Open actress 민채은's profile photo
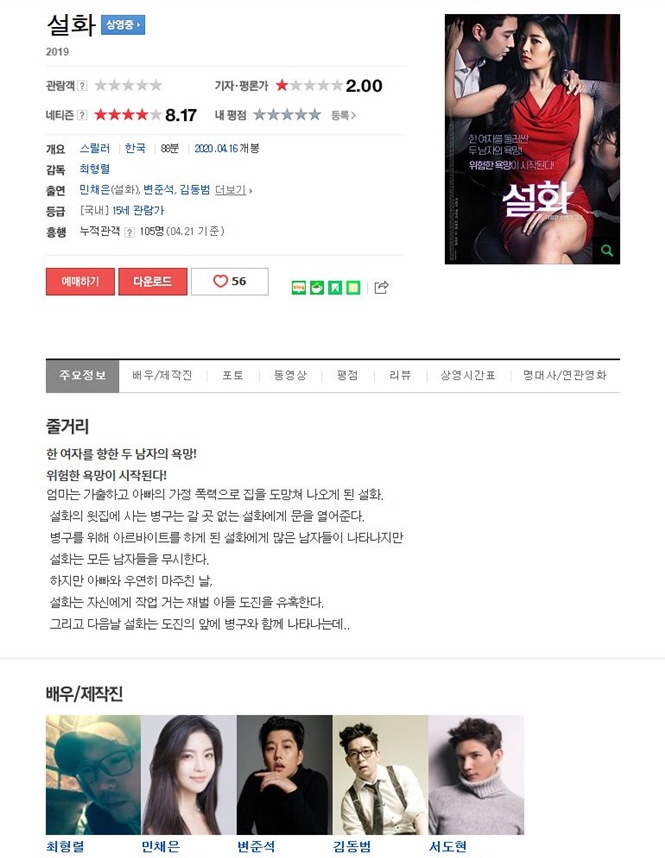The image size is (665, 858). point(189,774)
